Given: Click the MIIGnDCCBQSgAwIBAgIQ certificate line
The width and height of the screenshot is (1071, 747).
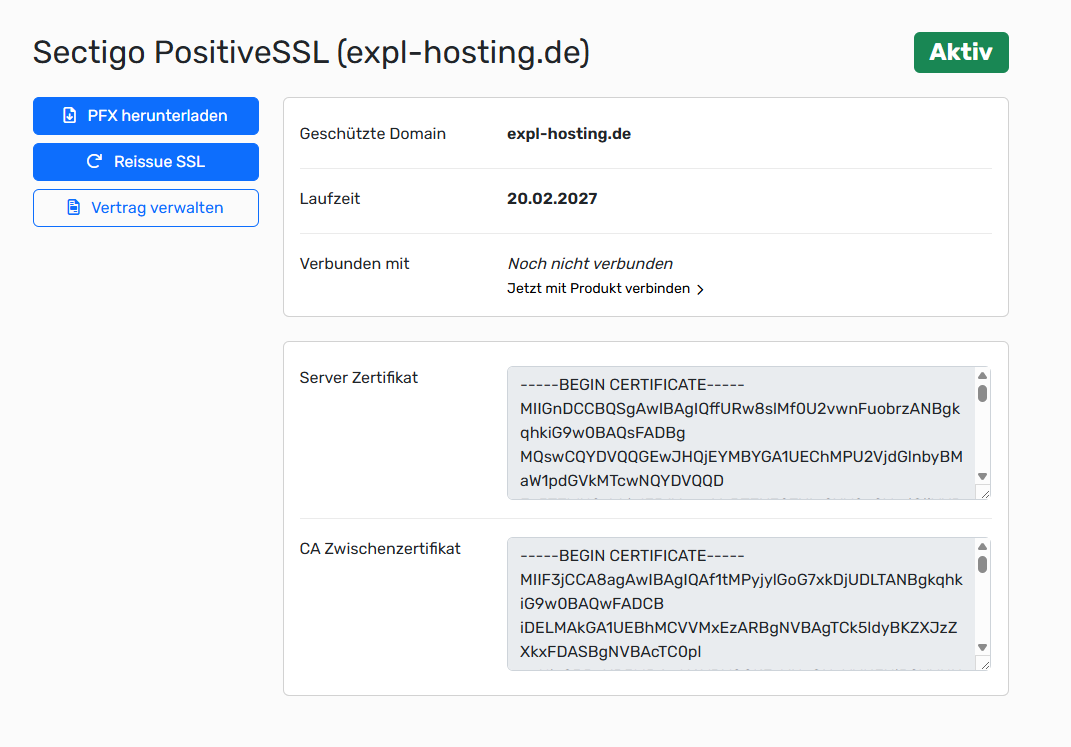Looking at the screenshot, I should click(x=740, y=409).
